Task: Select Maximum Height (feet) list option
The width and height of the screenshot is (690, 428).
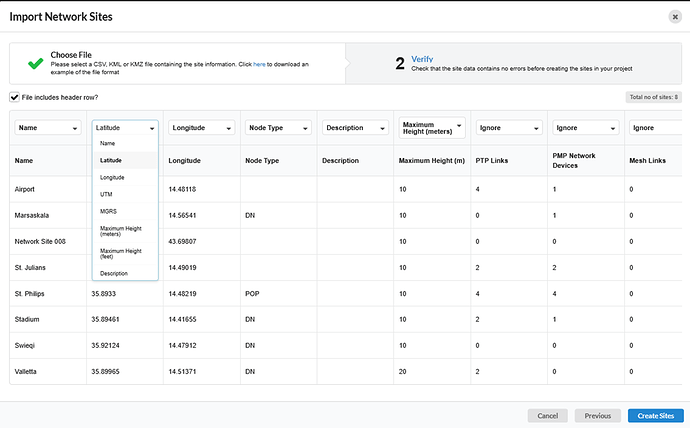Action: point(120,253)
